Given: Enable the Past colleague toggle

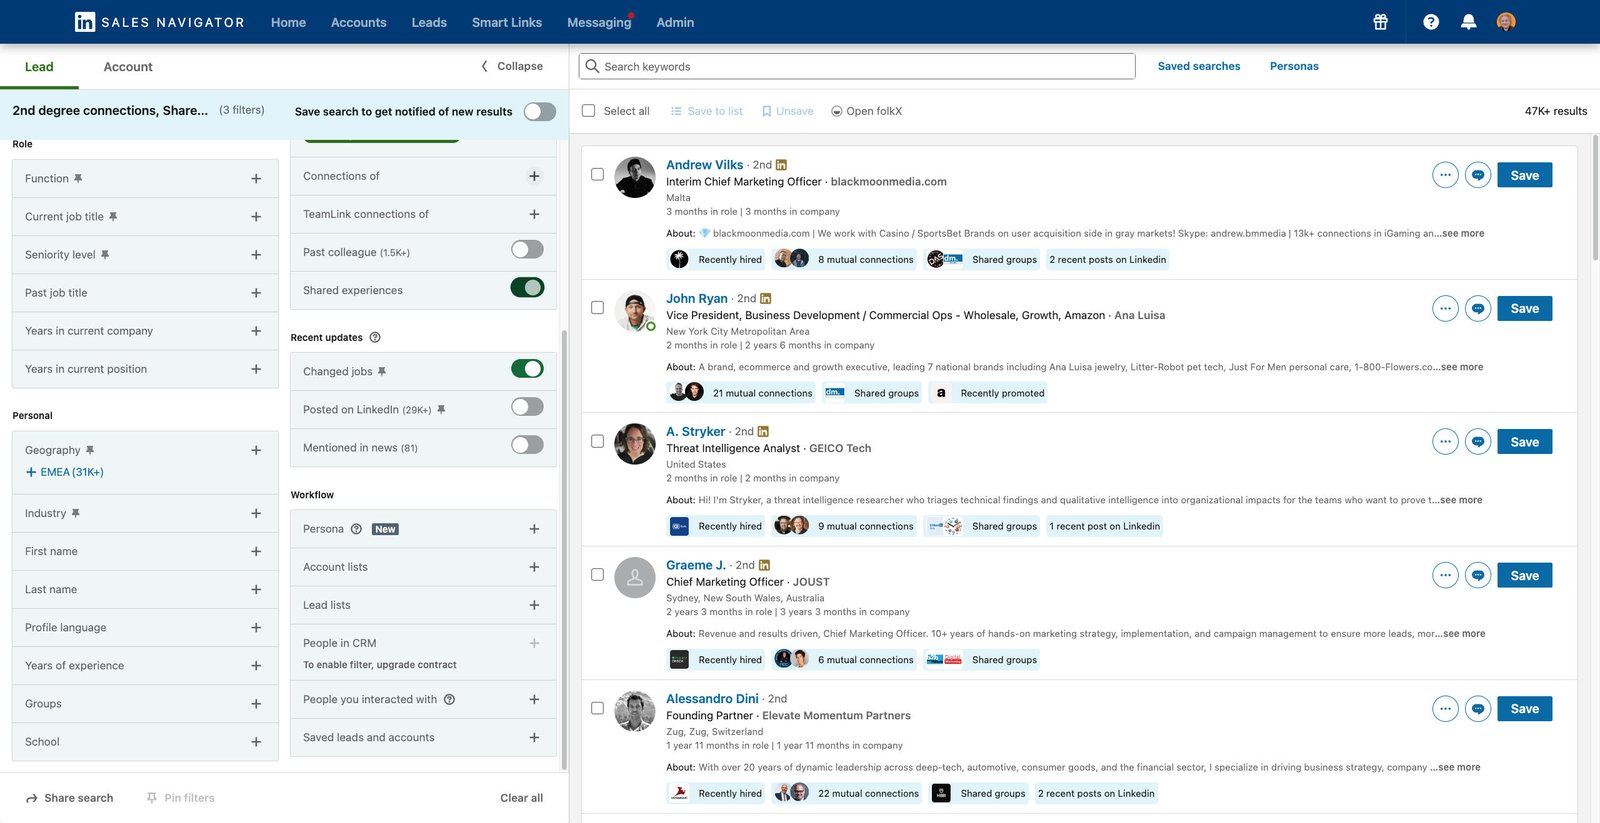Looking at the screenshot, I should [x=527, y=249].
